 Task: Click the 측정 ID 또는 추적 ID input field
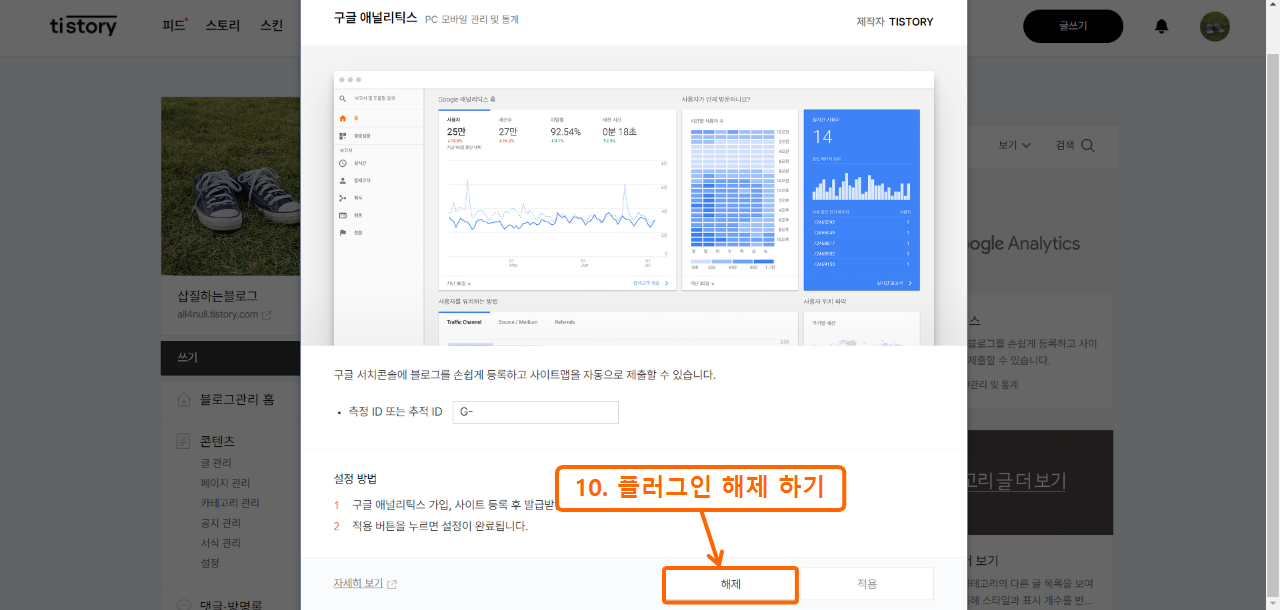pos(535,412)
